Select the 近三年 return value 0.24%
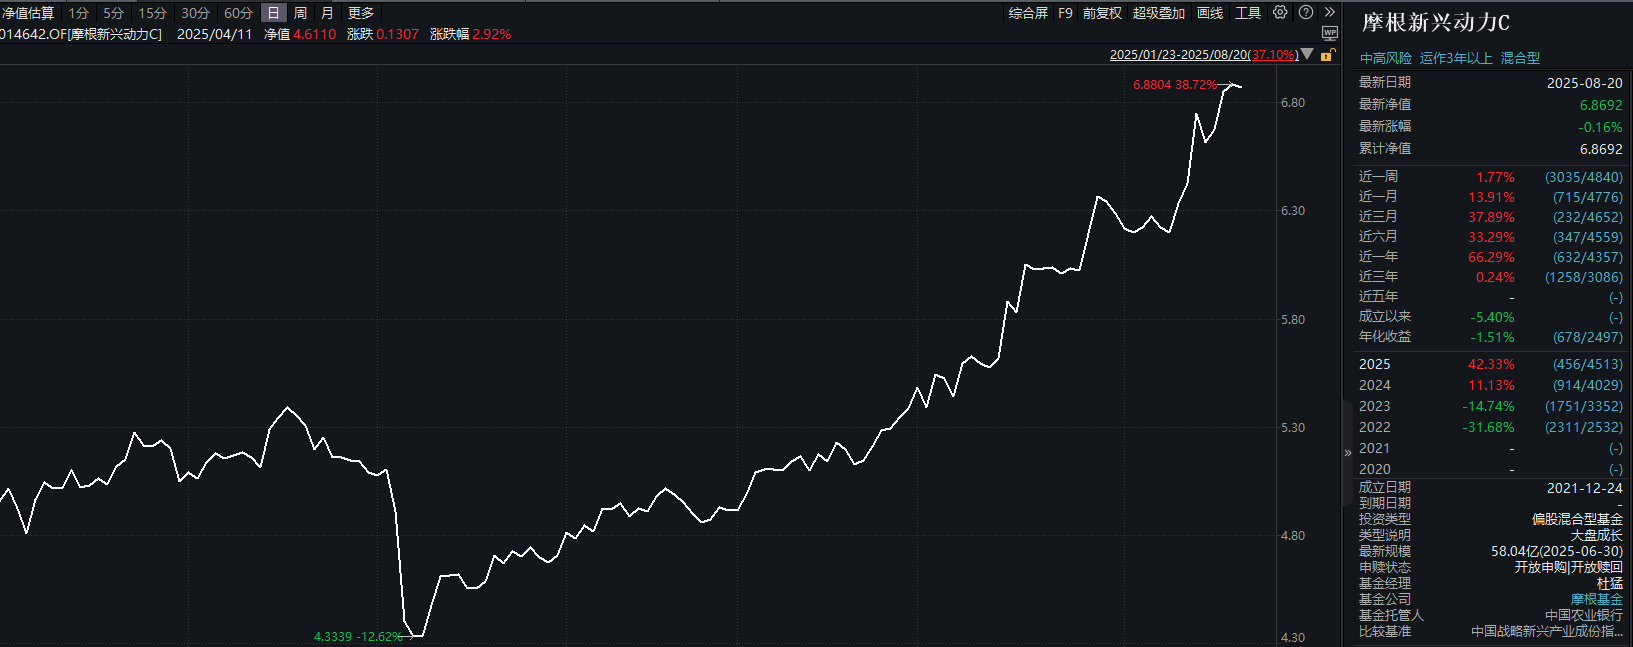Image resolution: width=1633 pixels, height=647 pixels. pyautogui.click(x=1495, y=277)
